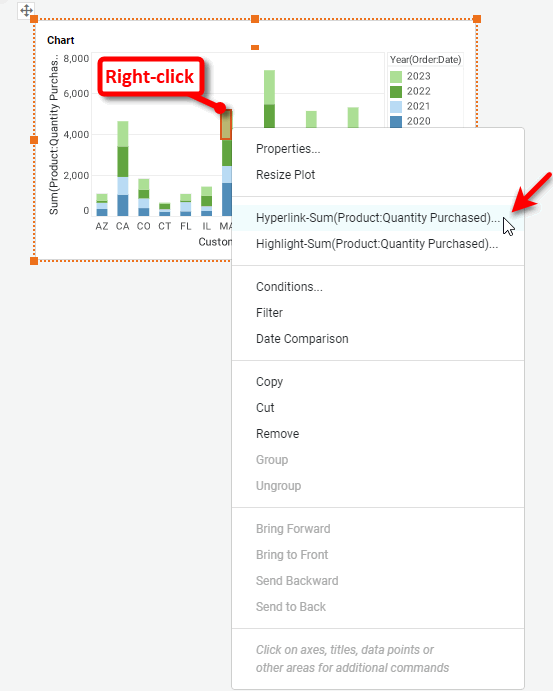Image resolution: width=553 pixels, height=691 pixels.
Task: Open the Properties... context menu entry
Action: 288,149
